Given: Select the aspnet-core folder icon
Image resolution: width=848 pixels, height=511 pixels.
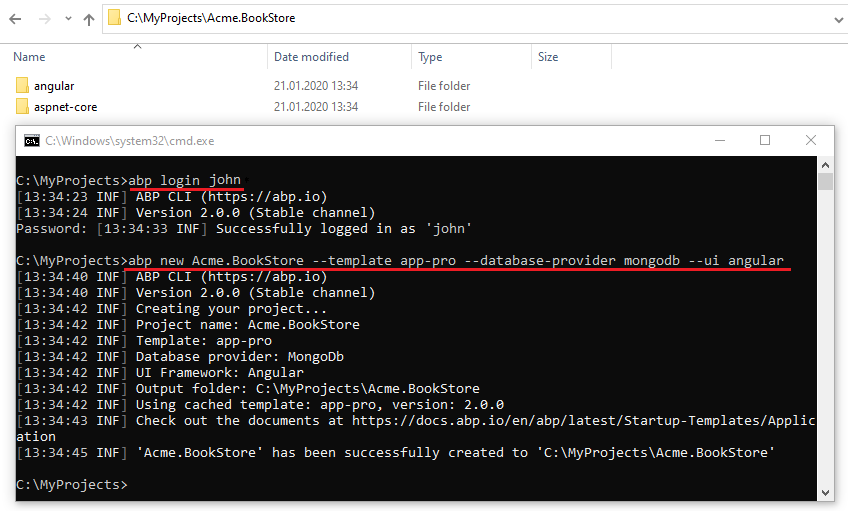Looking at the screenshot, I should 23,107.
